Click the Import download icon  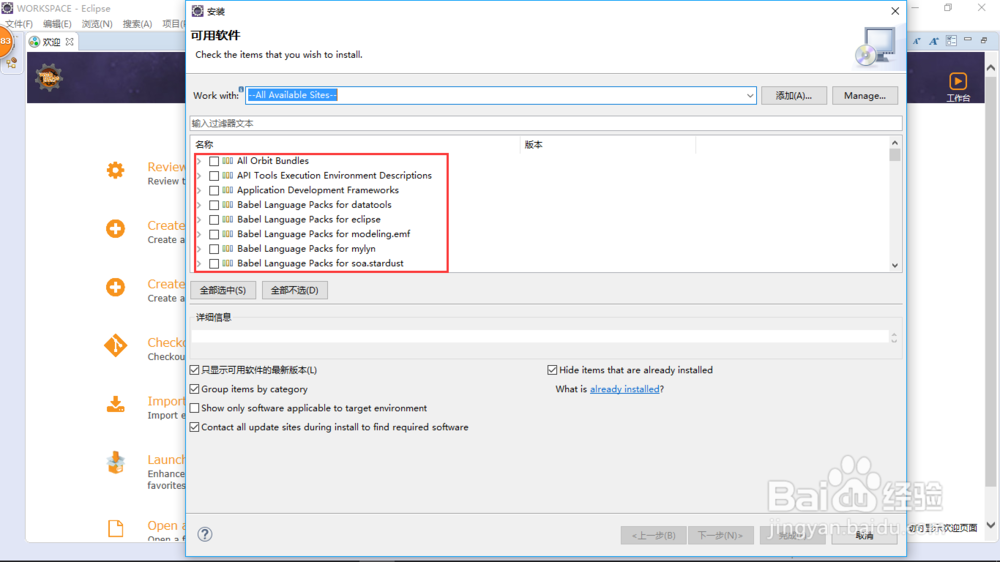[x=115, y=404]
